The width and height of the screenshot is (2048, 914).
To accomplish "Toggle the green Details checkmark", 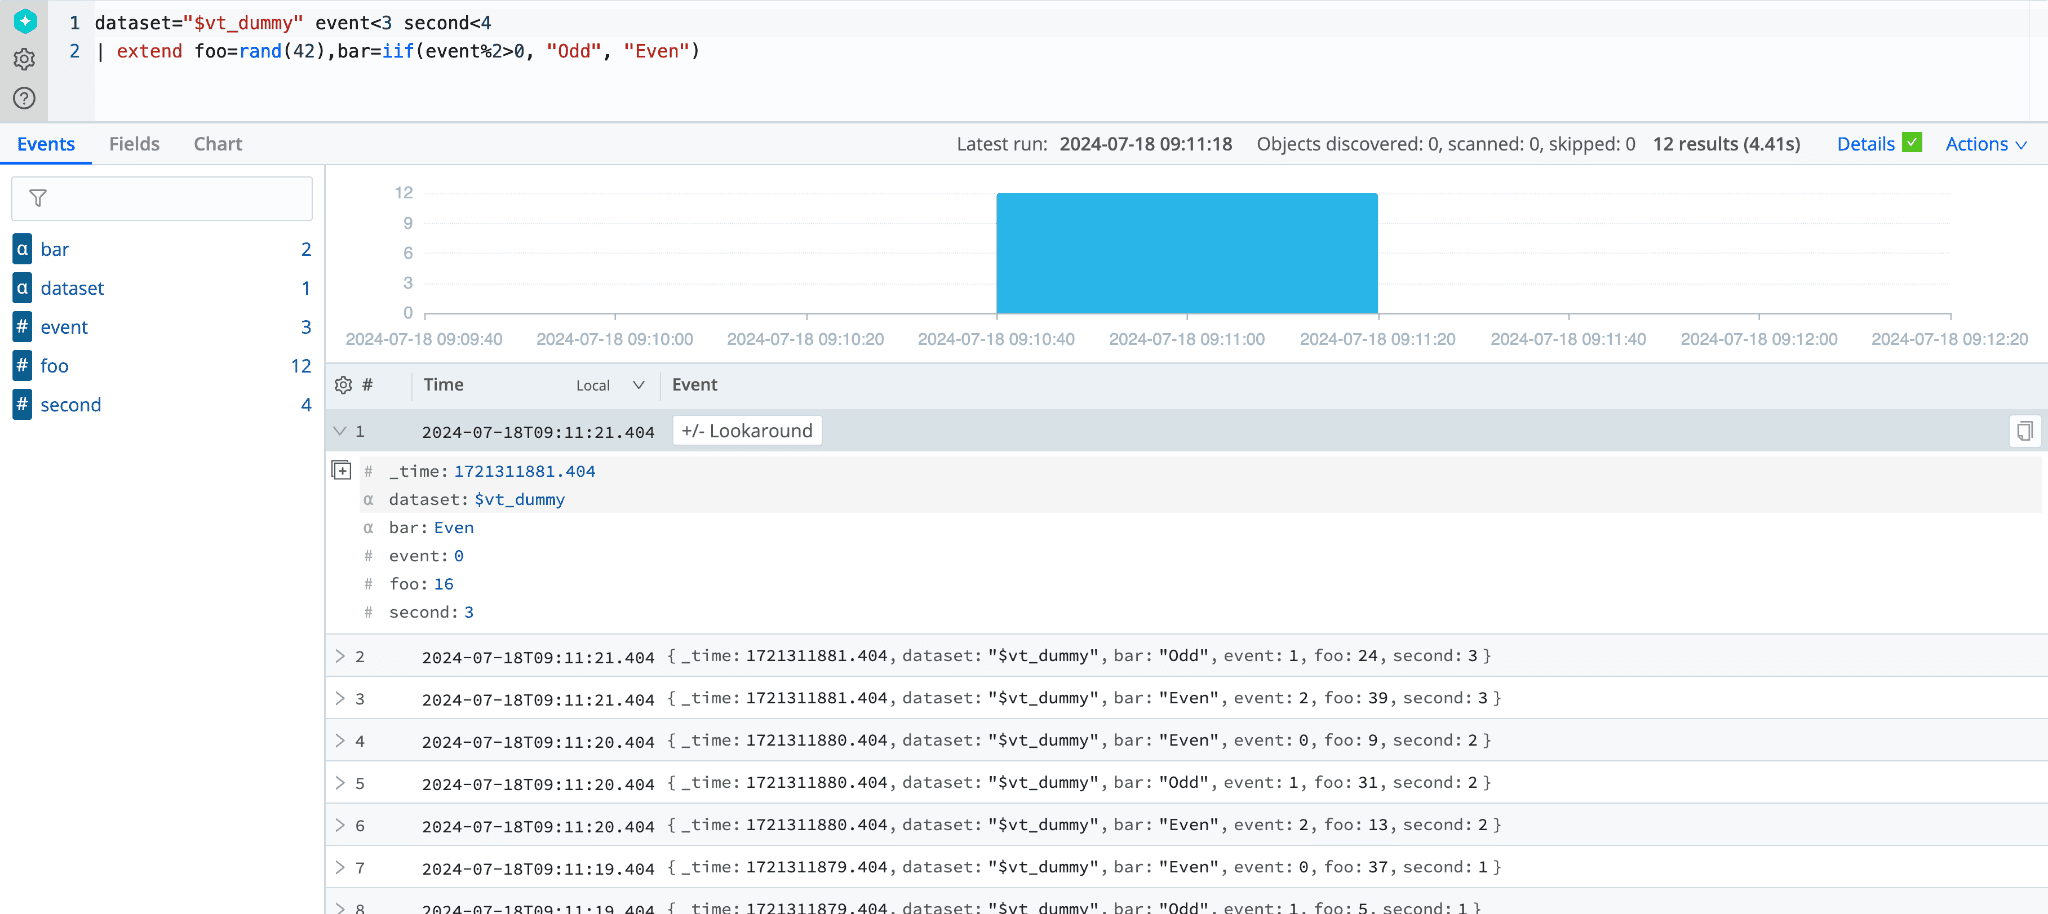I will pyautogui.click(x=1912, y=143).
